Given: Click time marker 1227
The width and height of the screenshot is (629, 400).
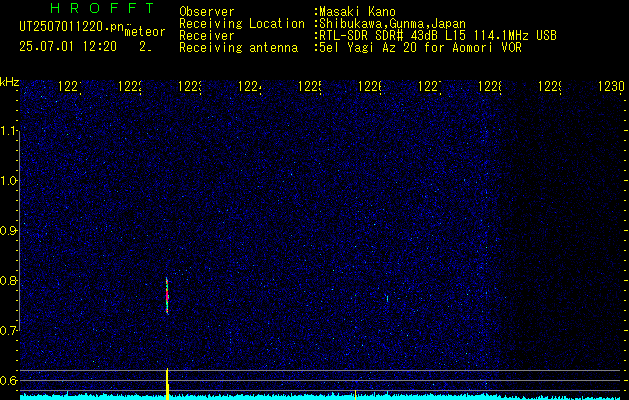Looking at the screenshot, I should click(x=430, y=87).
